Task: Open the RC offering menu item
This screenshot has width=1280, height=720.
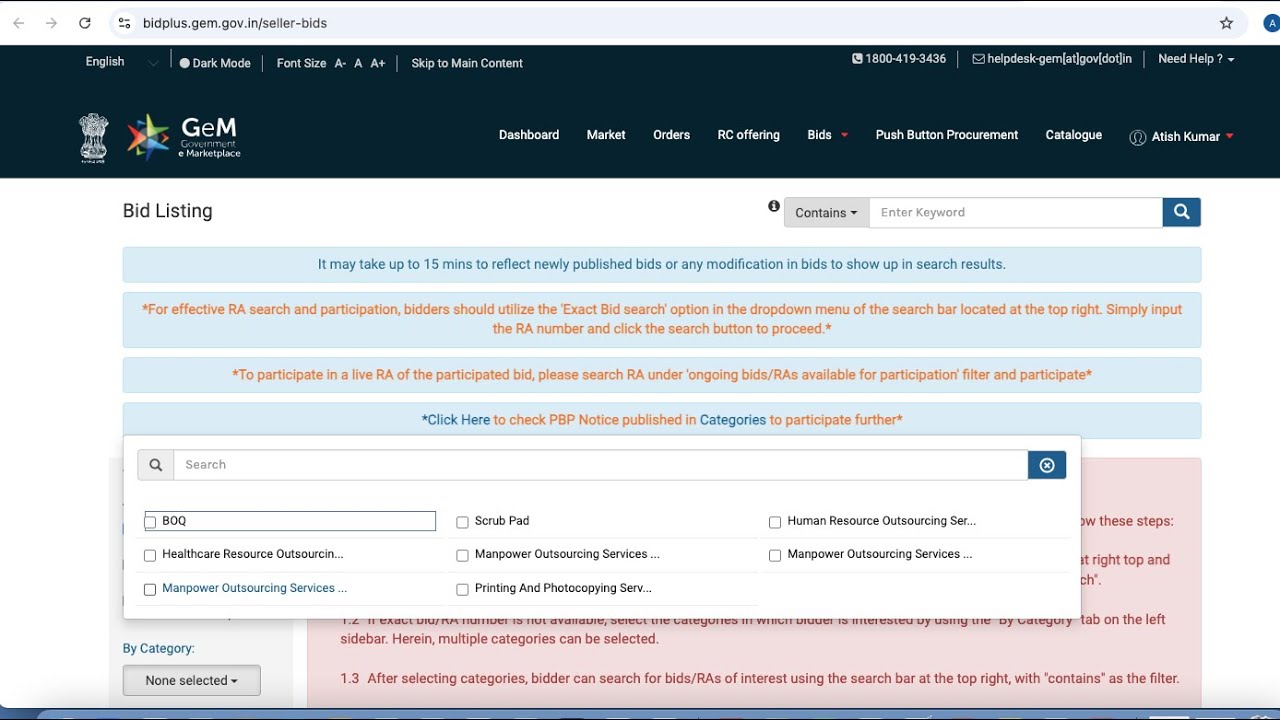Action: pos(749,135)
